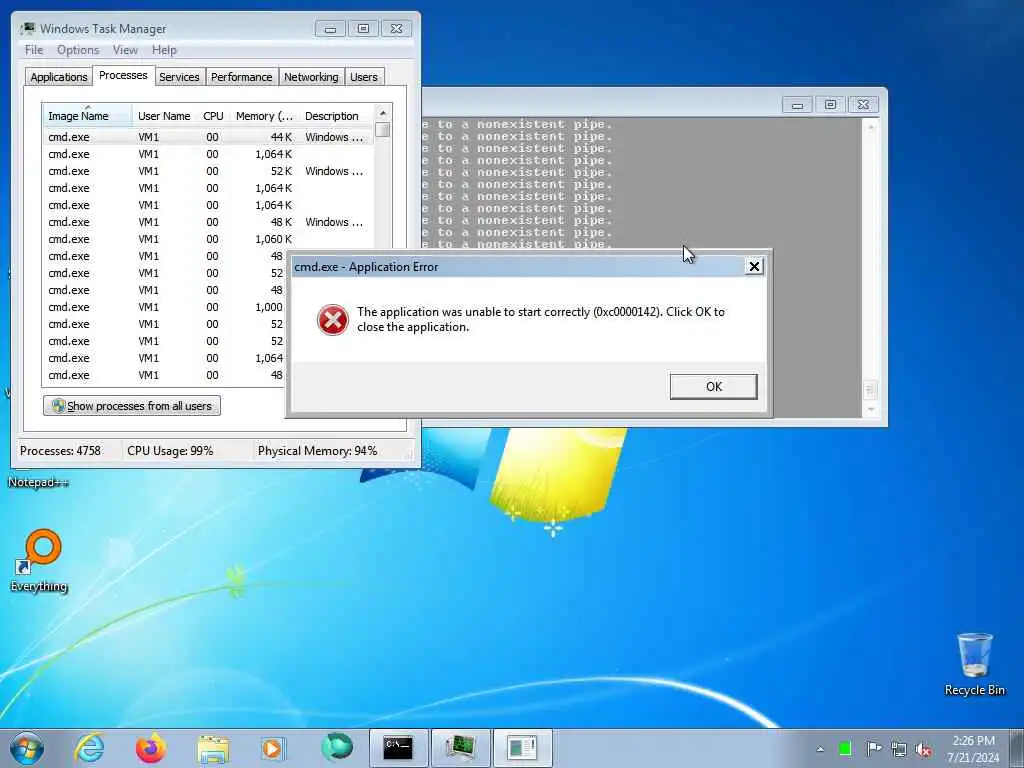
Task: Click 'Processes: 4758' in status bar
Action: coord(60,451)
